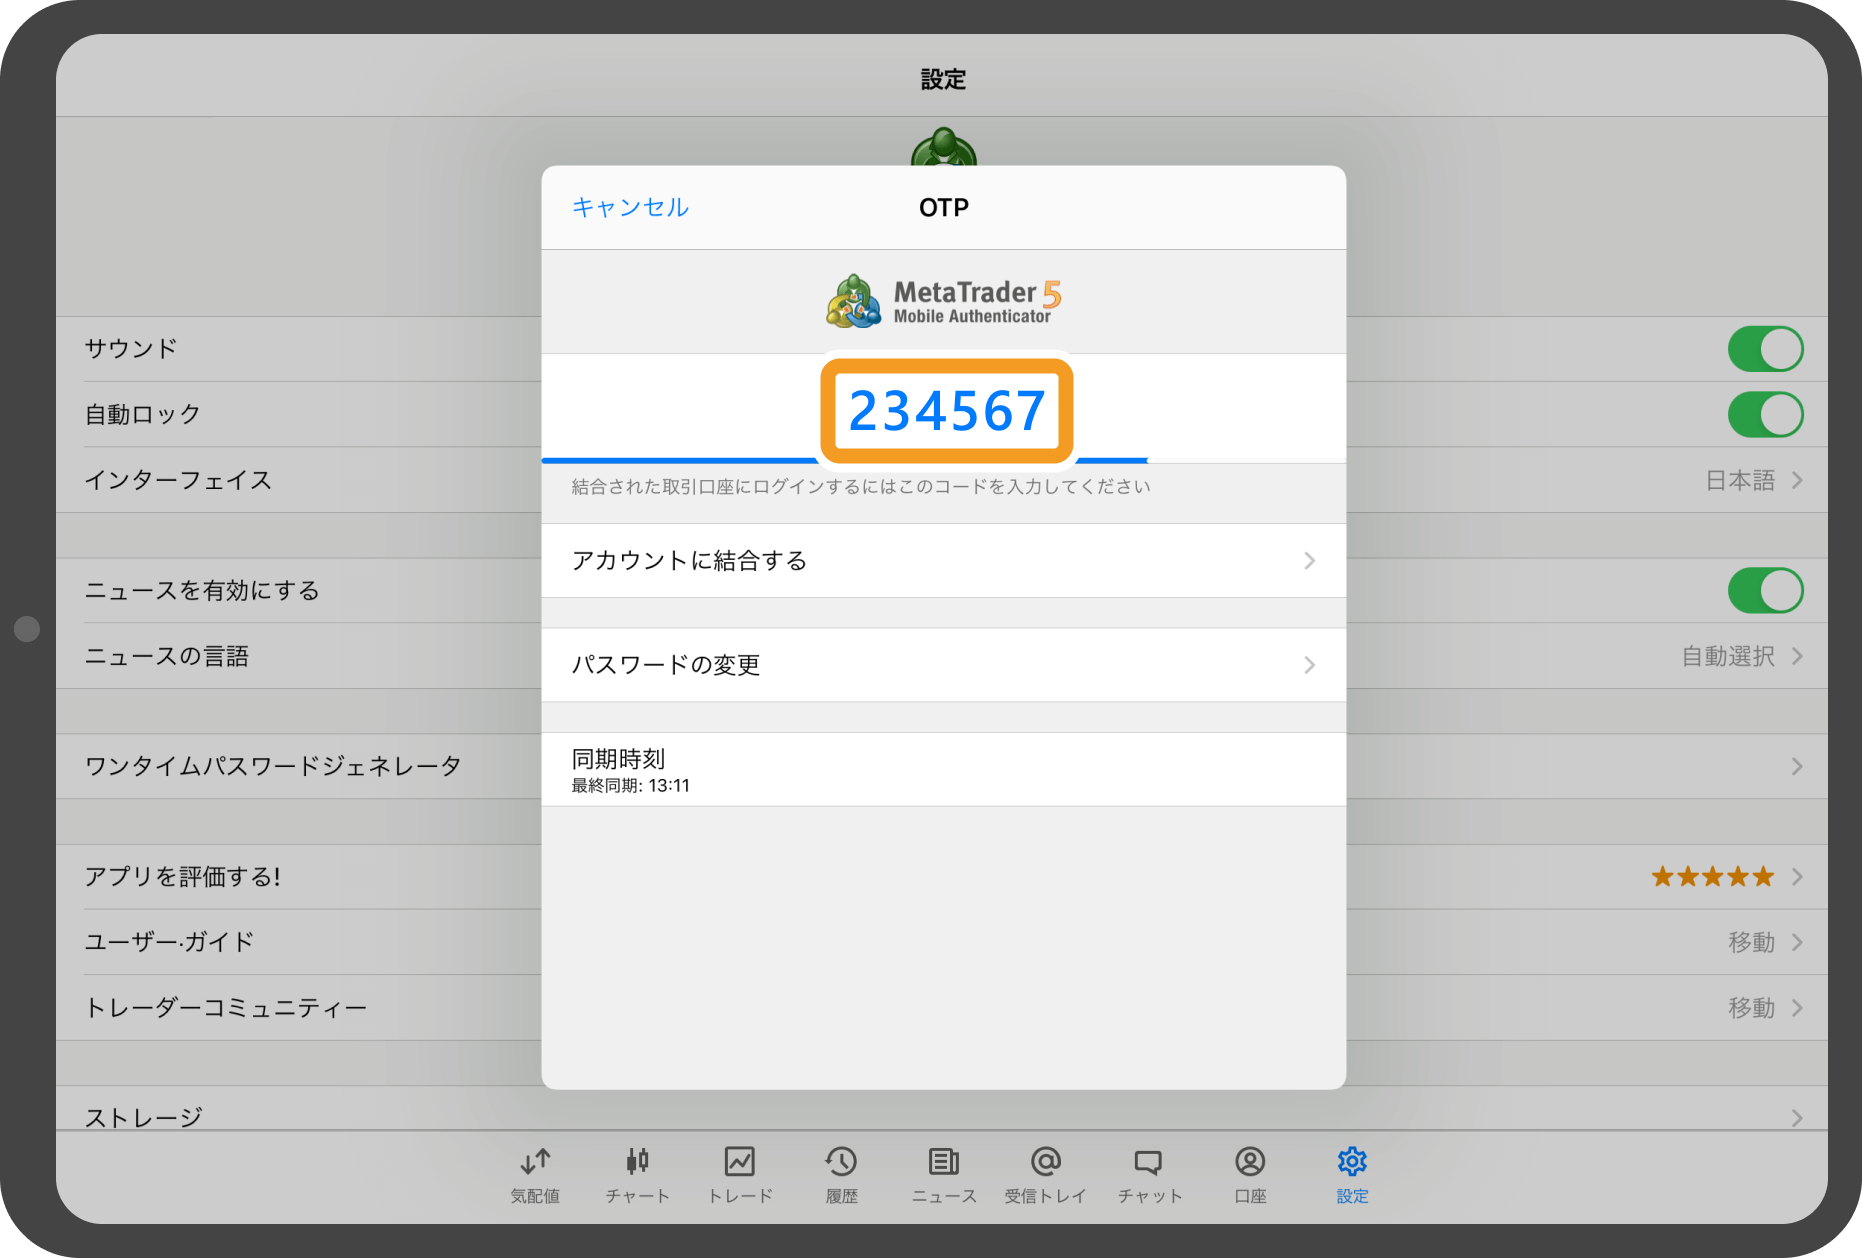Tap the OTP code 234567

pos(947,411)
